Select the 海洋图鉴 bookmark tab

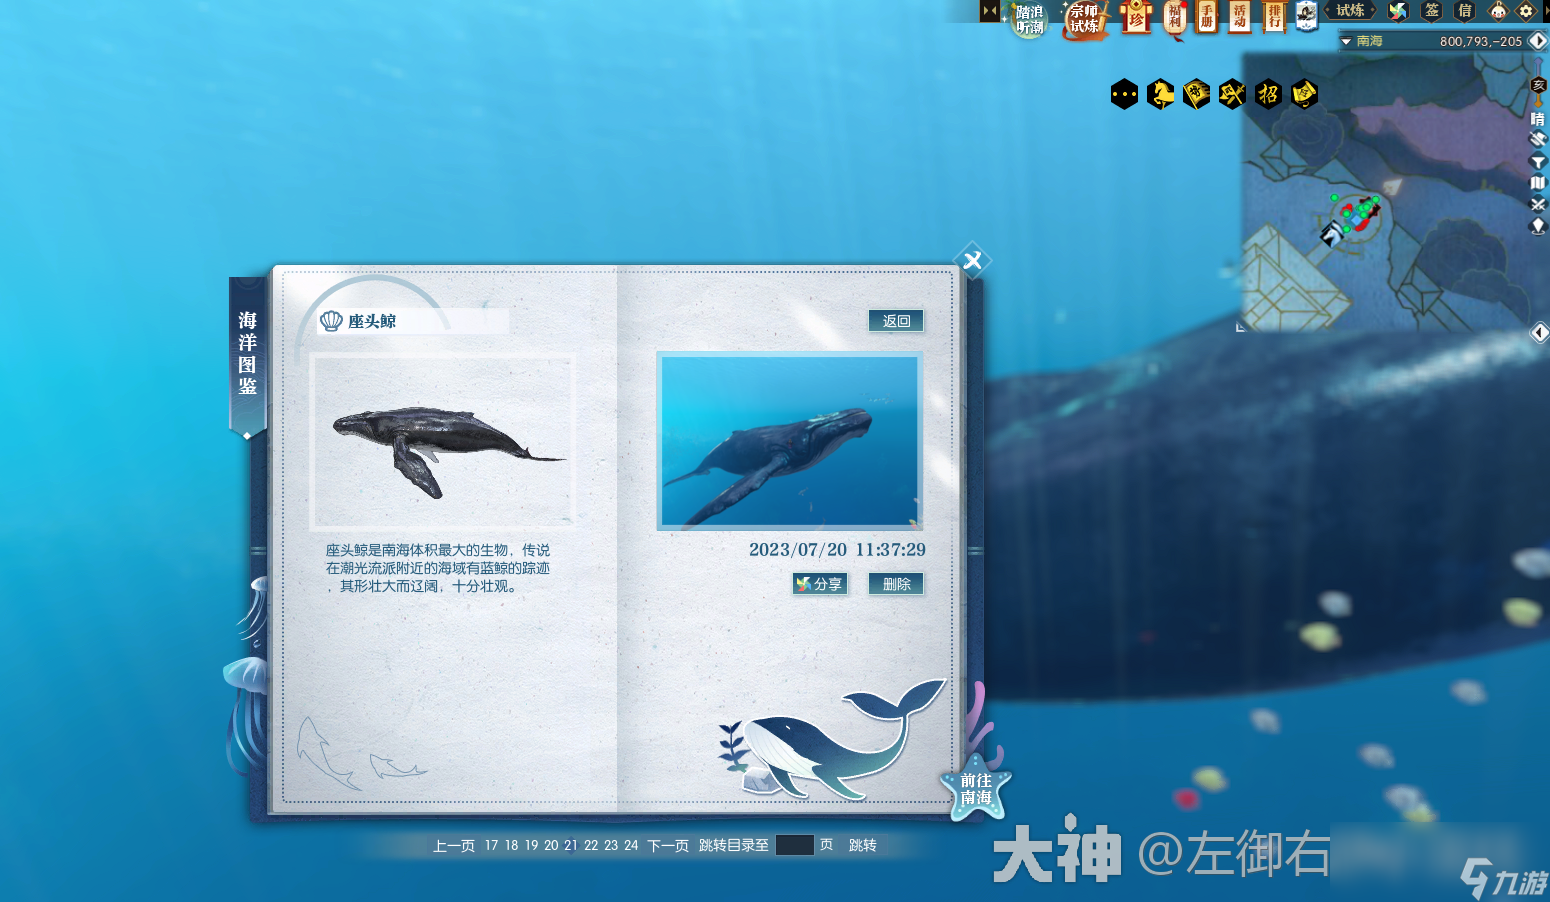(247, 355)
